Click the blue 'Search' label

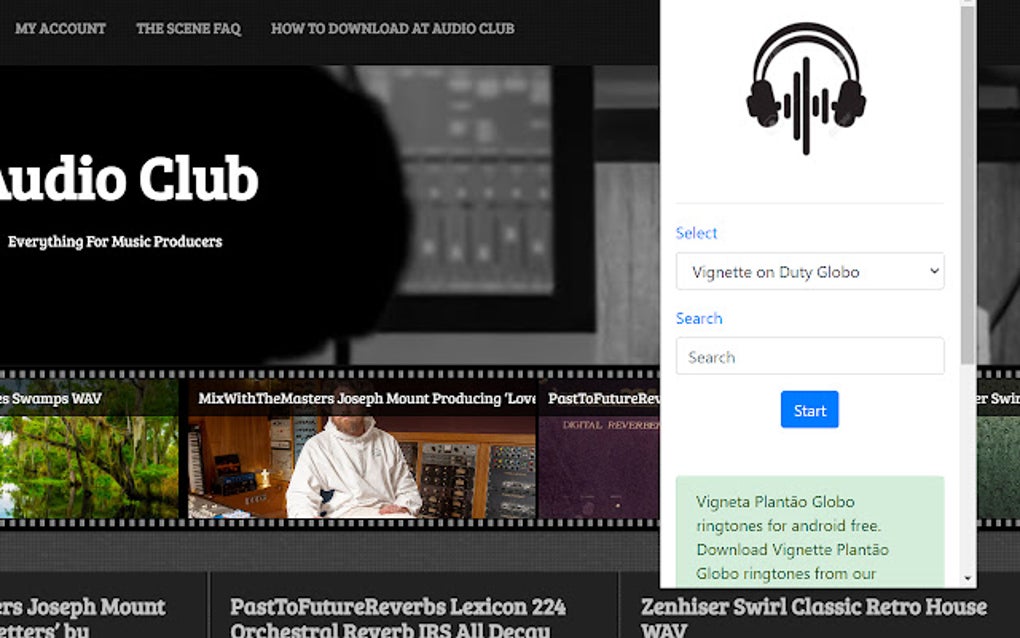pyautogui.click(x=699, y=318)
